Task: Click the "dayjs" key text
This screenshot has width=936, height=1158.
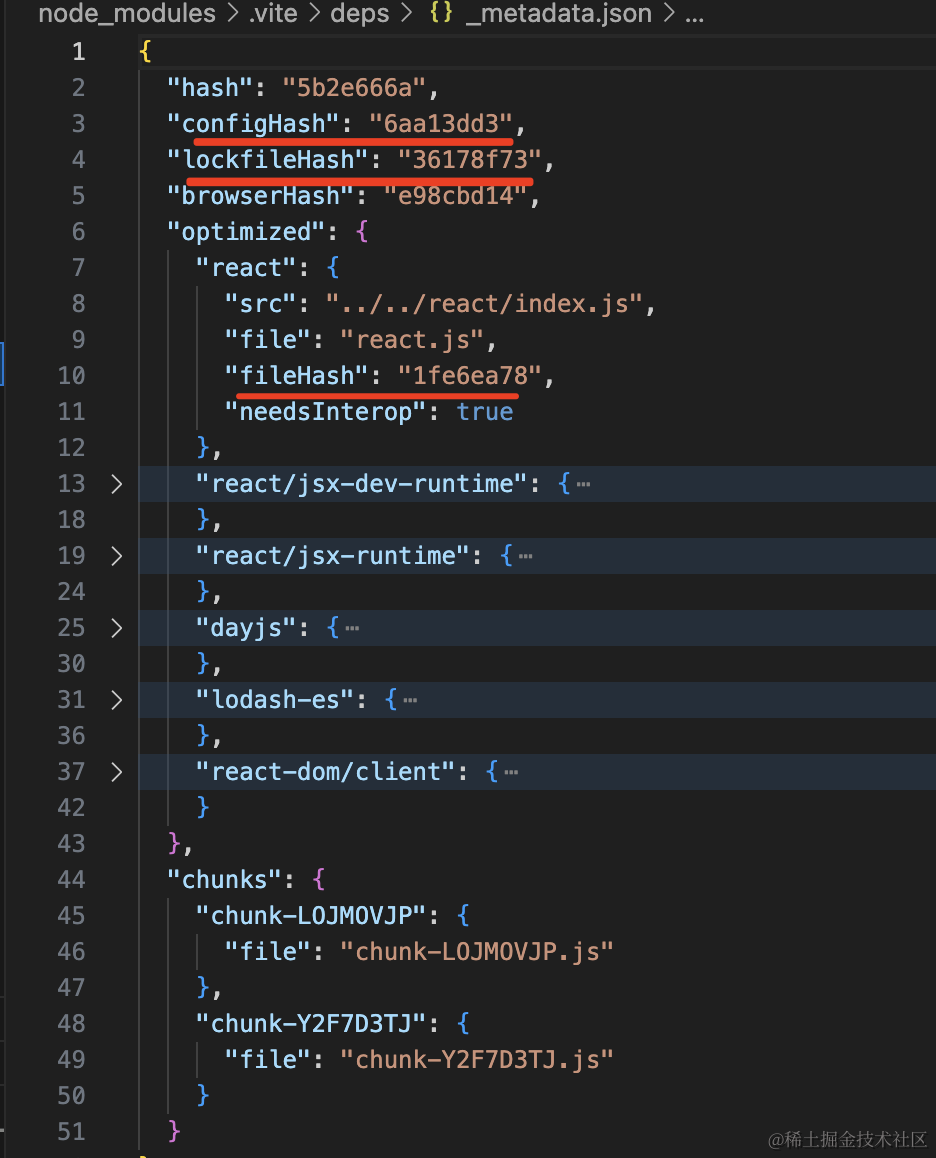Action: pyautogui.click(x=247, y=628)
